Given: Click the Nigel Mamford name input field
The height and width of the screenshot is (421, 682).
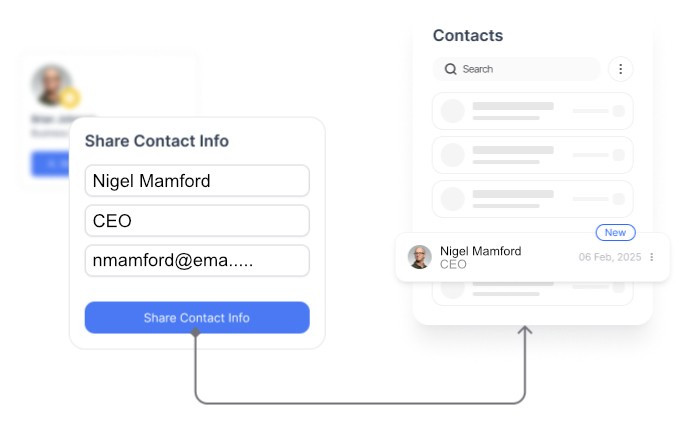Looking at the screenshot, I should [x=197, y=181].
